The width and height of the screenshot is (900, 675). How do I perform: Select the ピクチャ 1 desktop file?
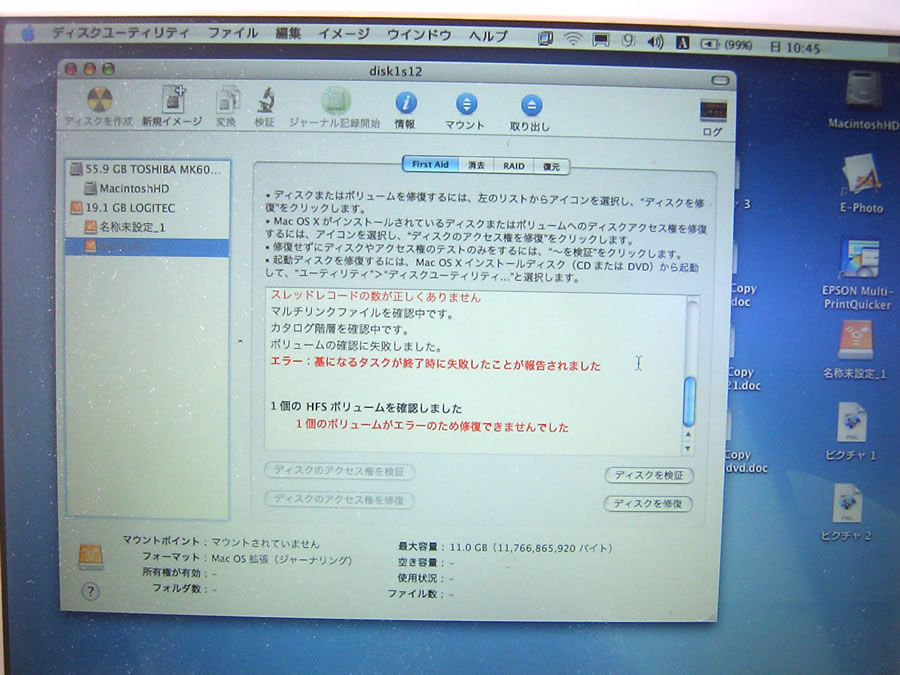point(852,422)
